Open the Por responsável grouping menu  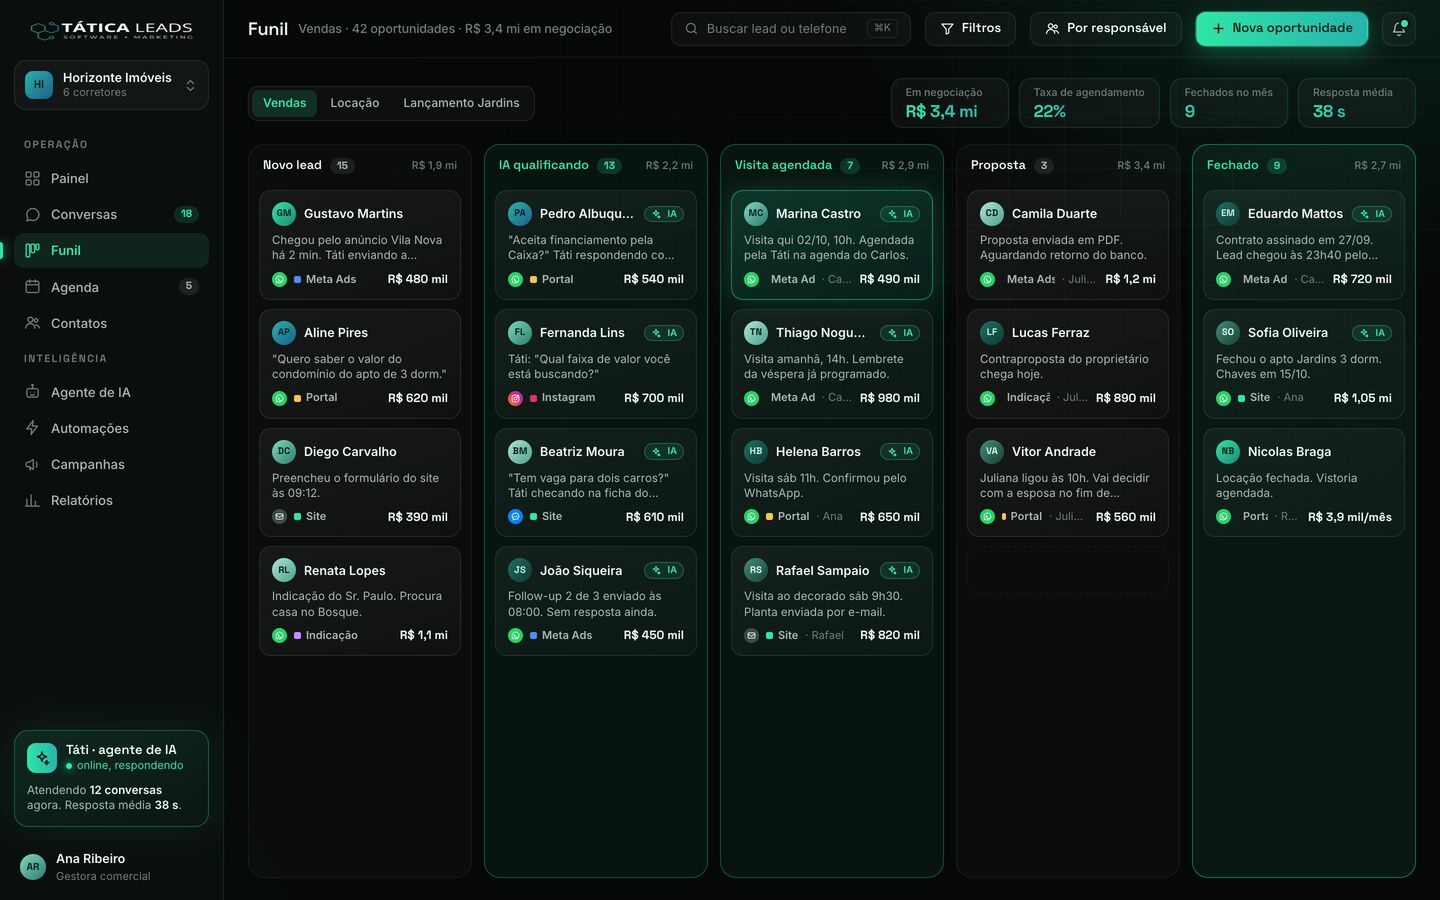tap(1105, 29)
